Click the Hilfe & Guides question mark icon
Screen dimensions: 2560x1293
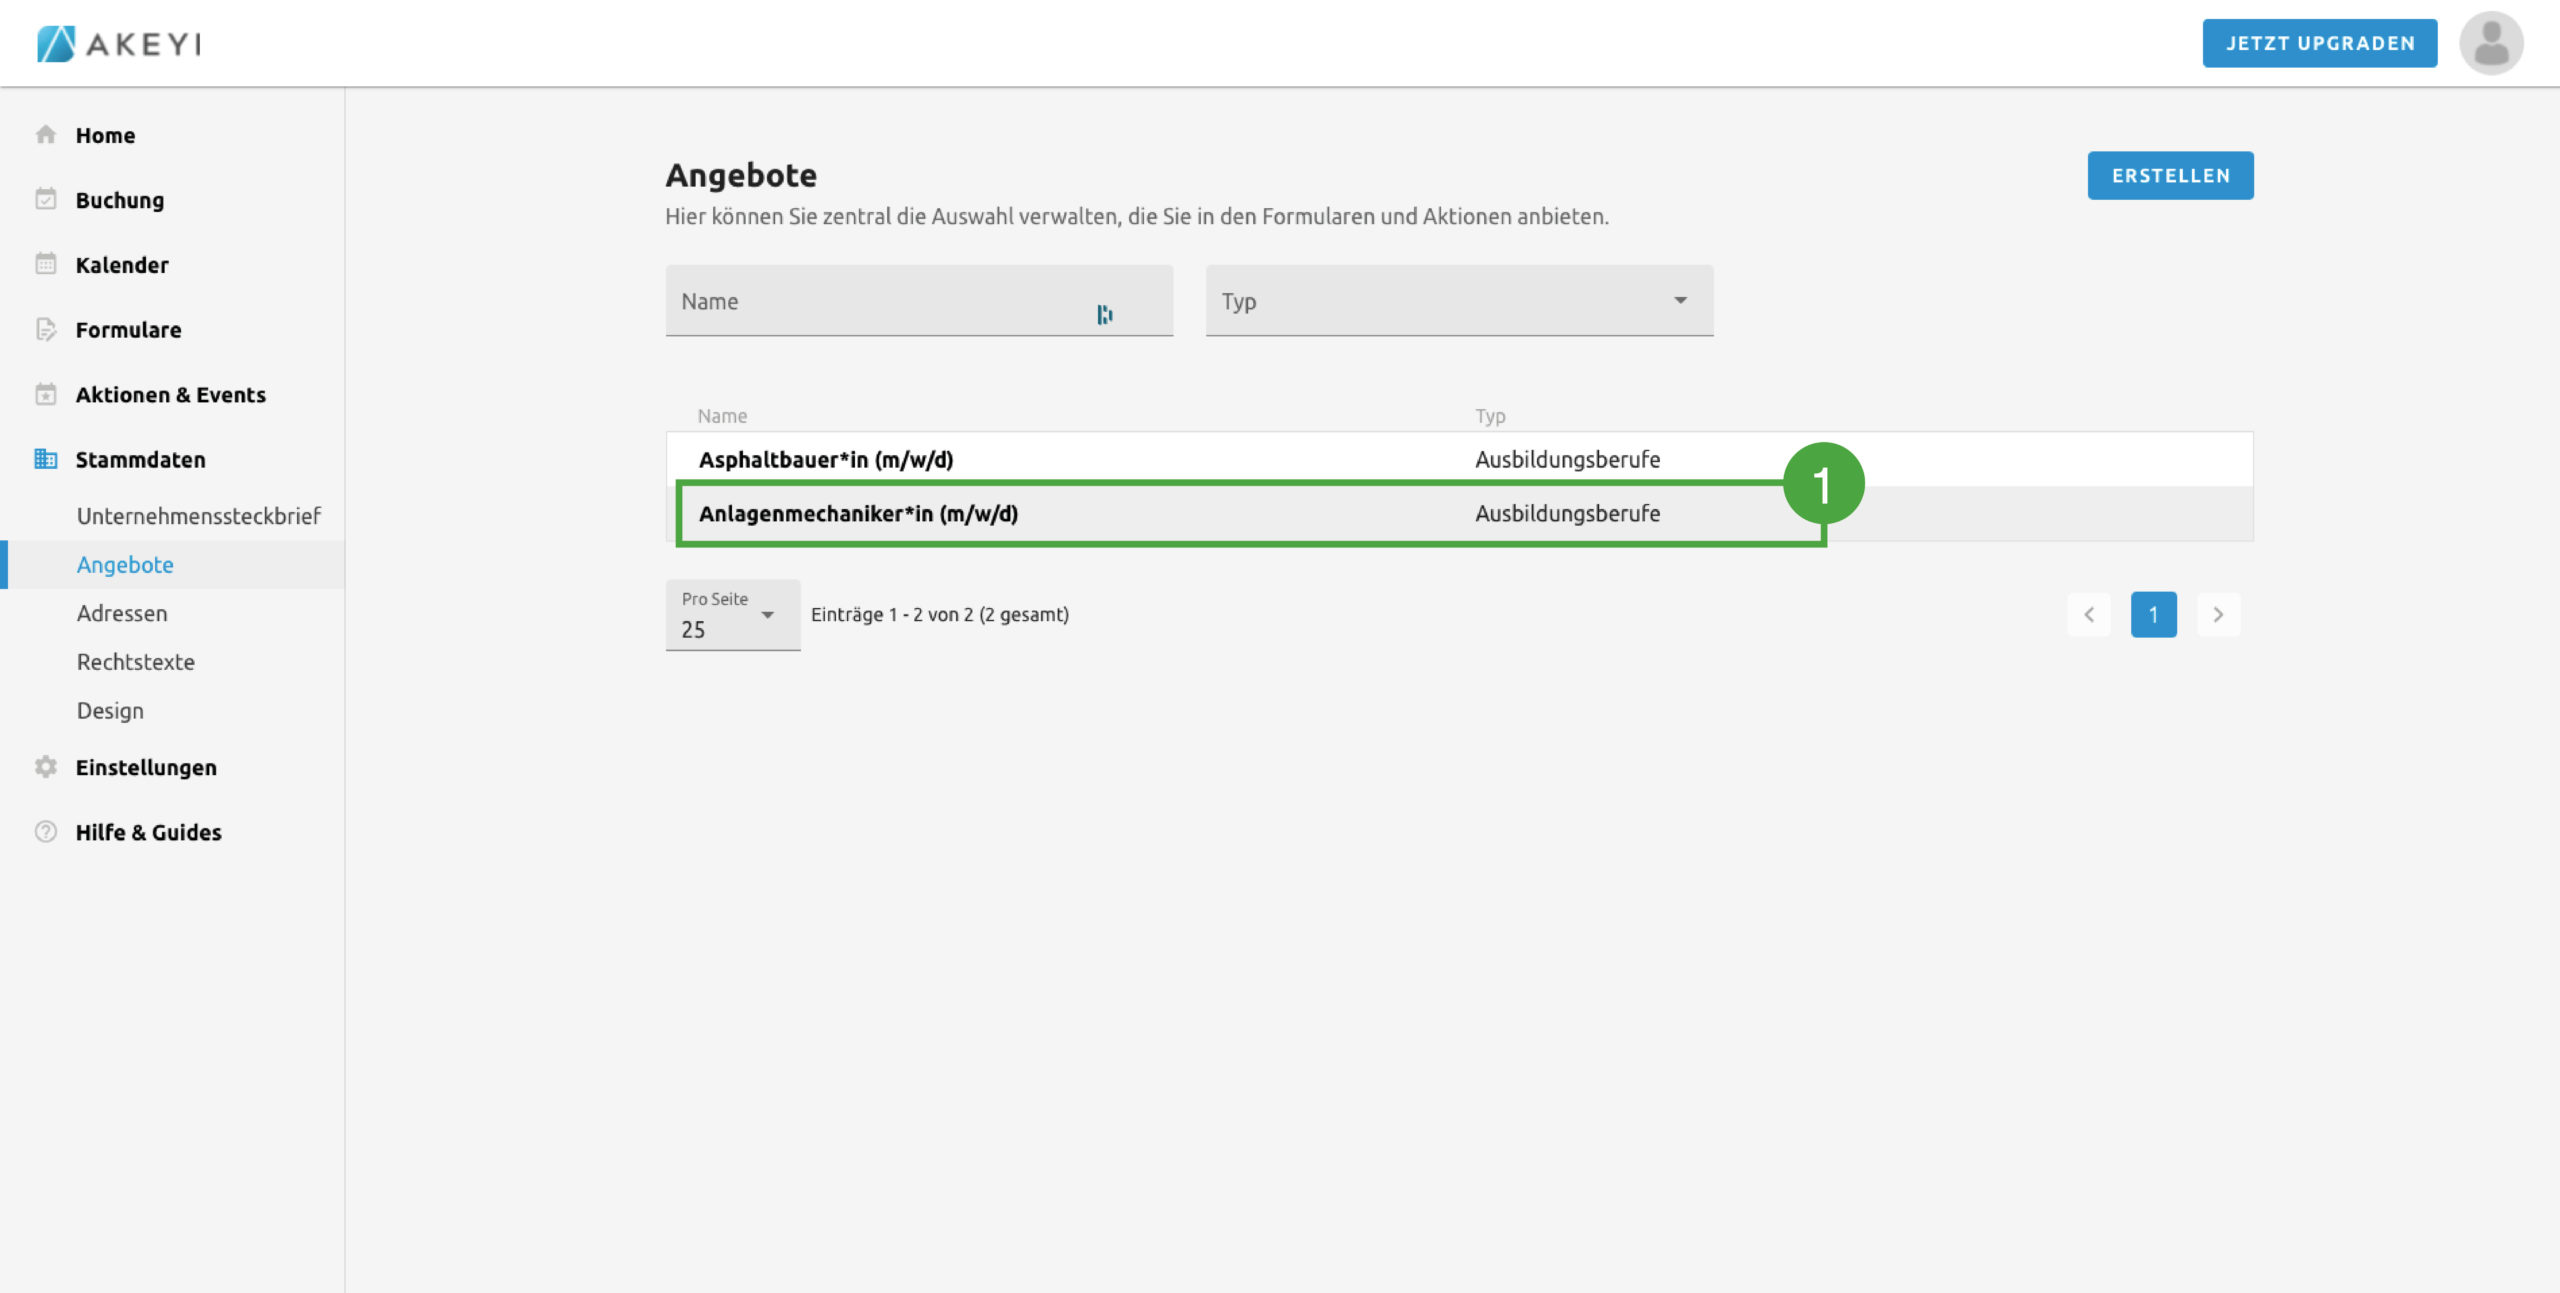(x=45, y=832)
